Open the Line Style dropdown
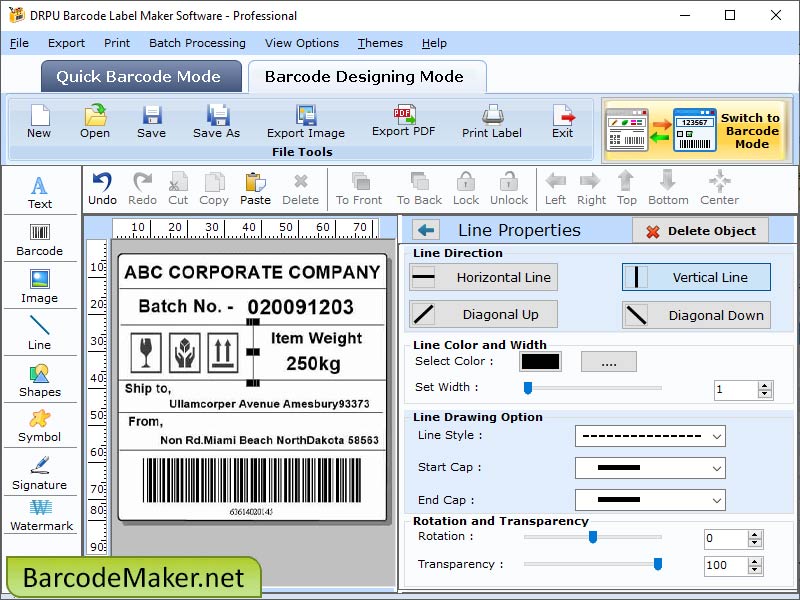 (650, 436)
